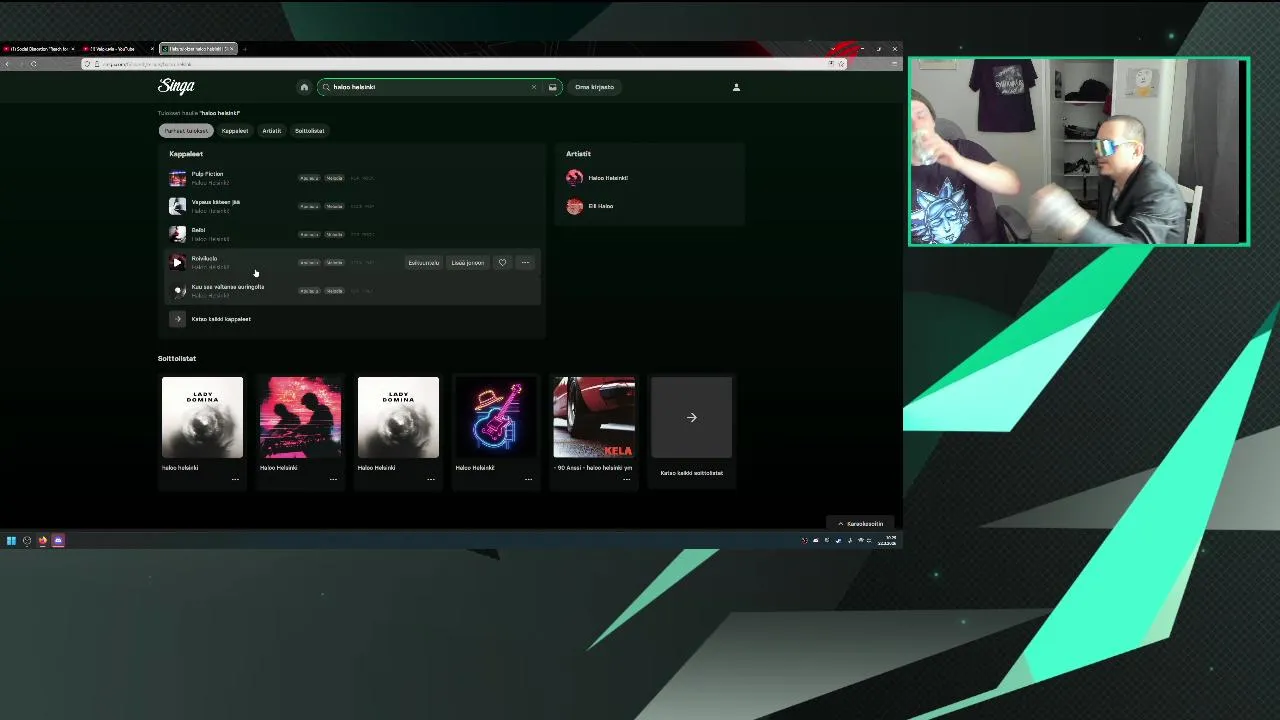Image resolution: width=1280 pixels, height=720 pixels.
Task: Open the user profile icon
Action: click(736, 87)
